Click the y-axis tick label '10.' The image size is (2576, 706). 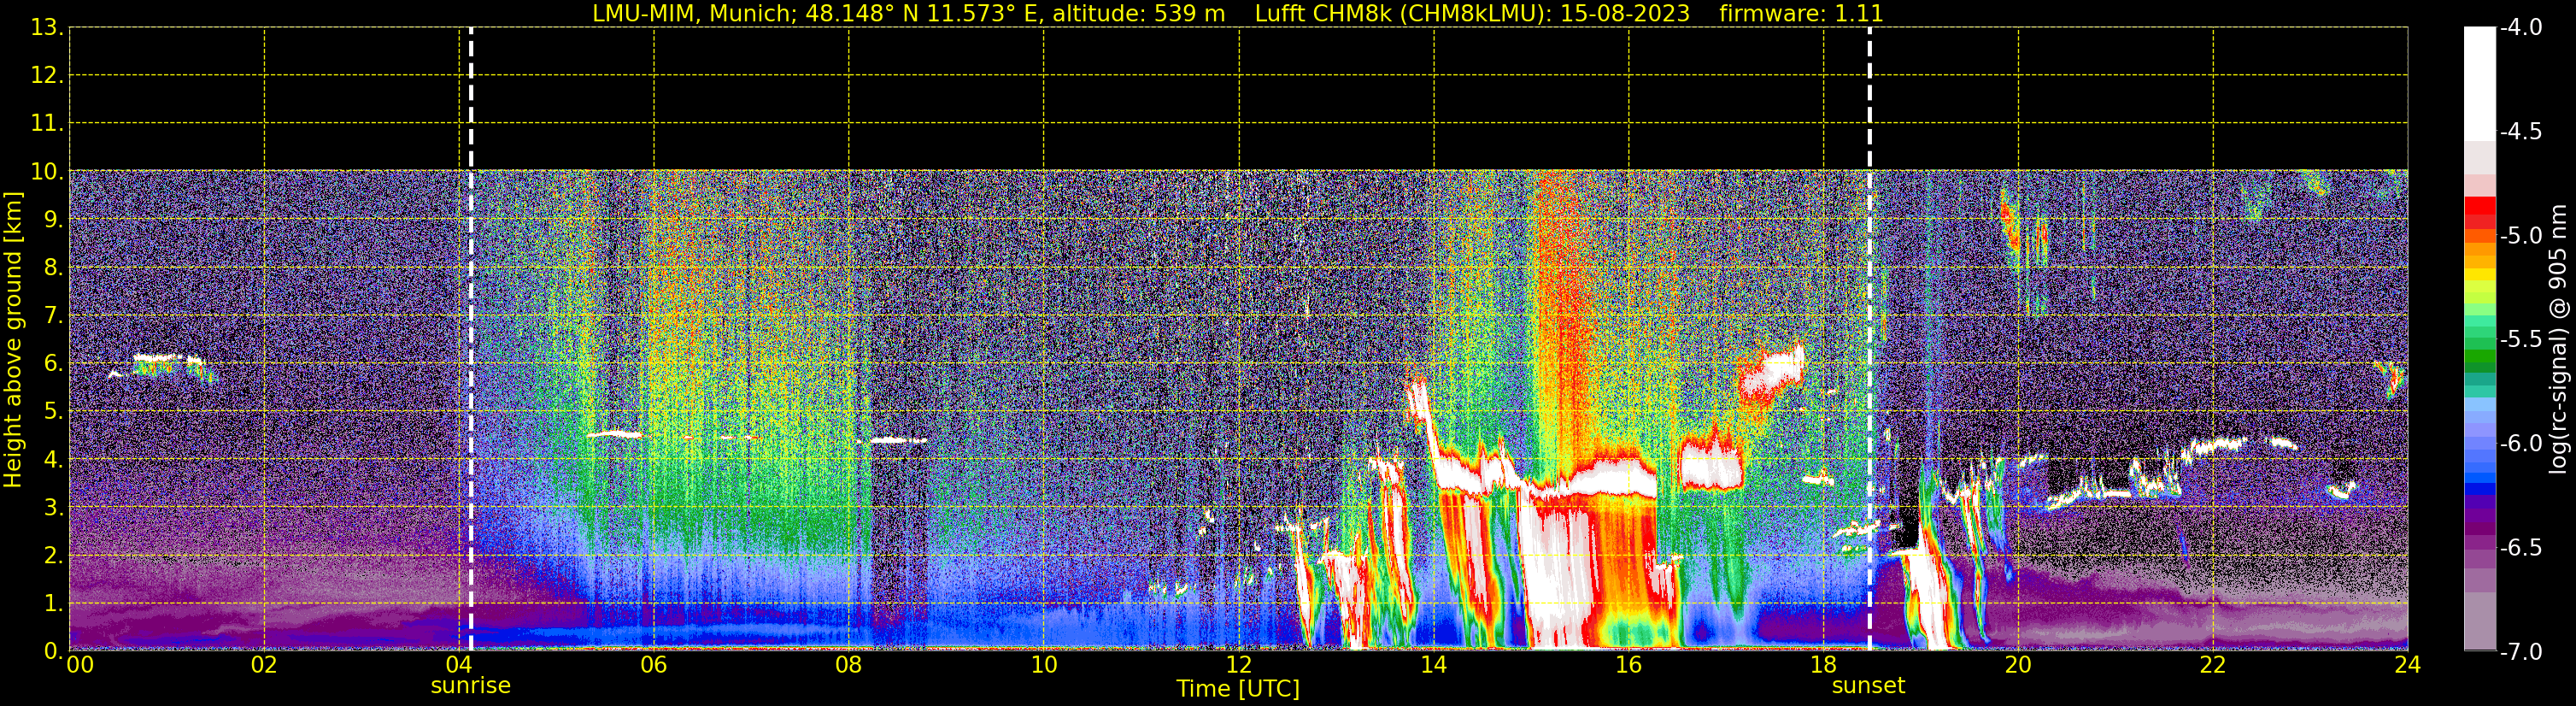click(47, 172)
